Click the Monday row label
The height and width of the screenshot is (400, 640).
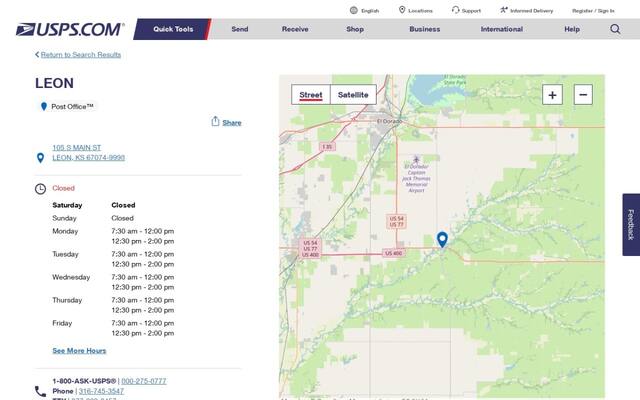pyautogui.click(x=65, y=231)
